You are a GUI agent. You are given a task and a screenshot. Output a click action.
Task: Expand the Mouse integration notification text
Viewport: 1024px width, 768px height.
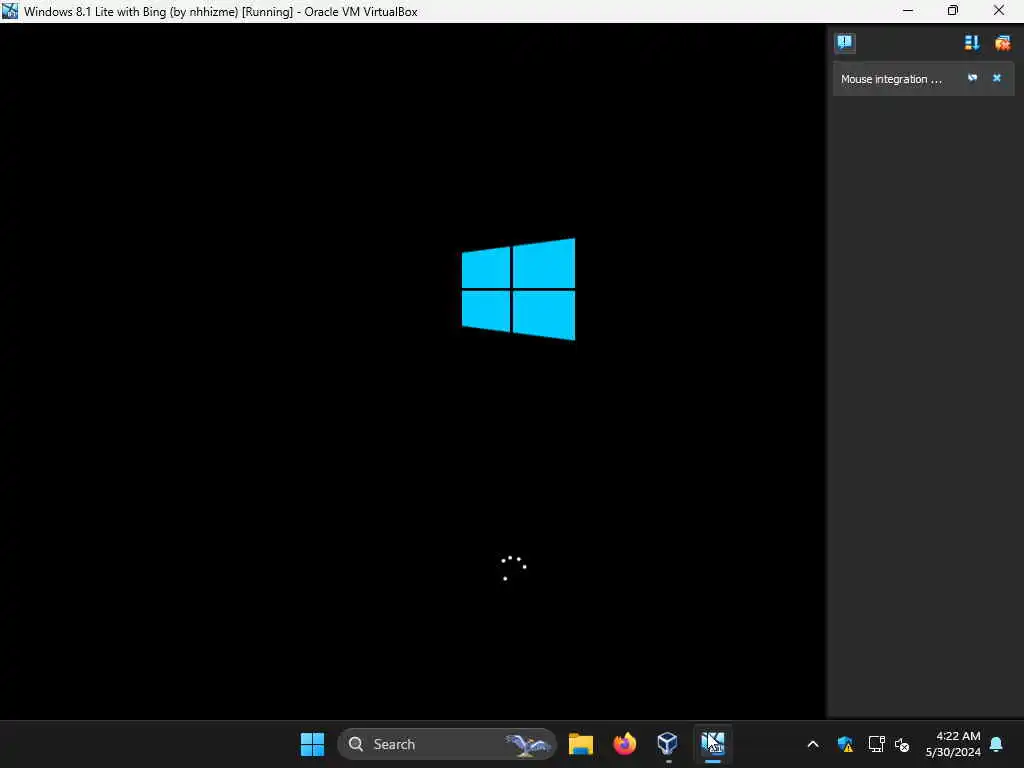coord(891,79)
